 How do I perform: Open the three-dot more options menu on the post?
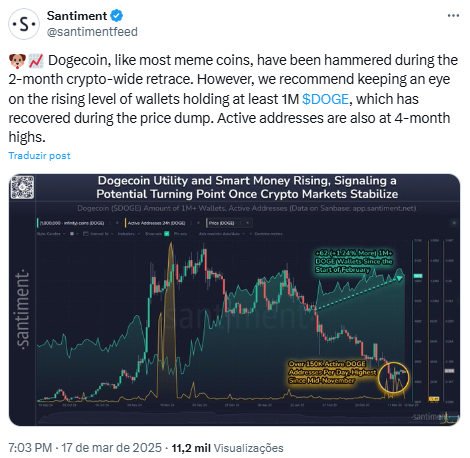(453, 15)
